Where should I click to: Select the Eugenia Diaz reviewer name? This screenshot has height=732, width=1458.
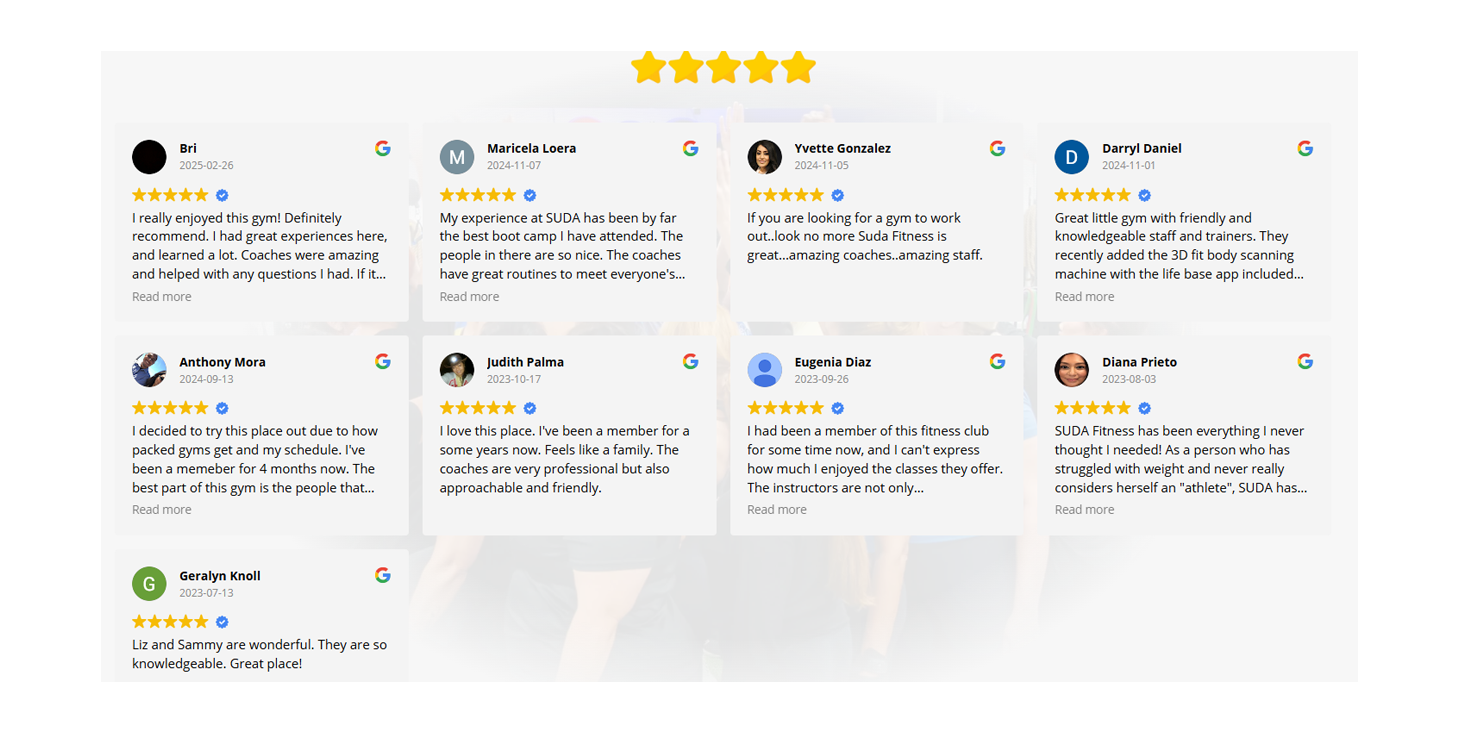coord(832,362)
